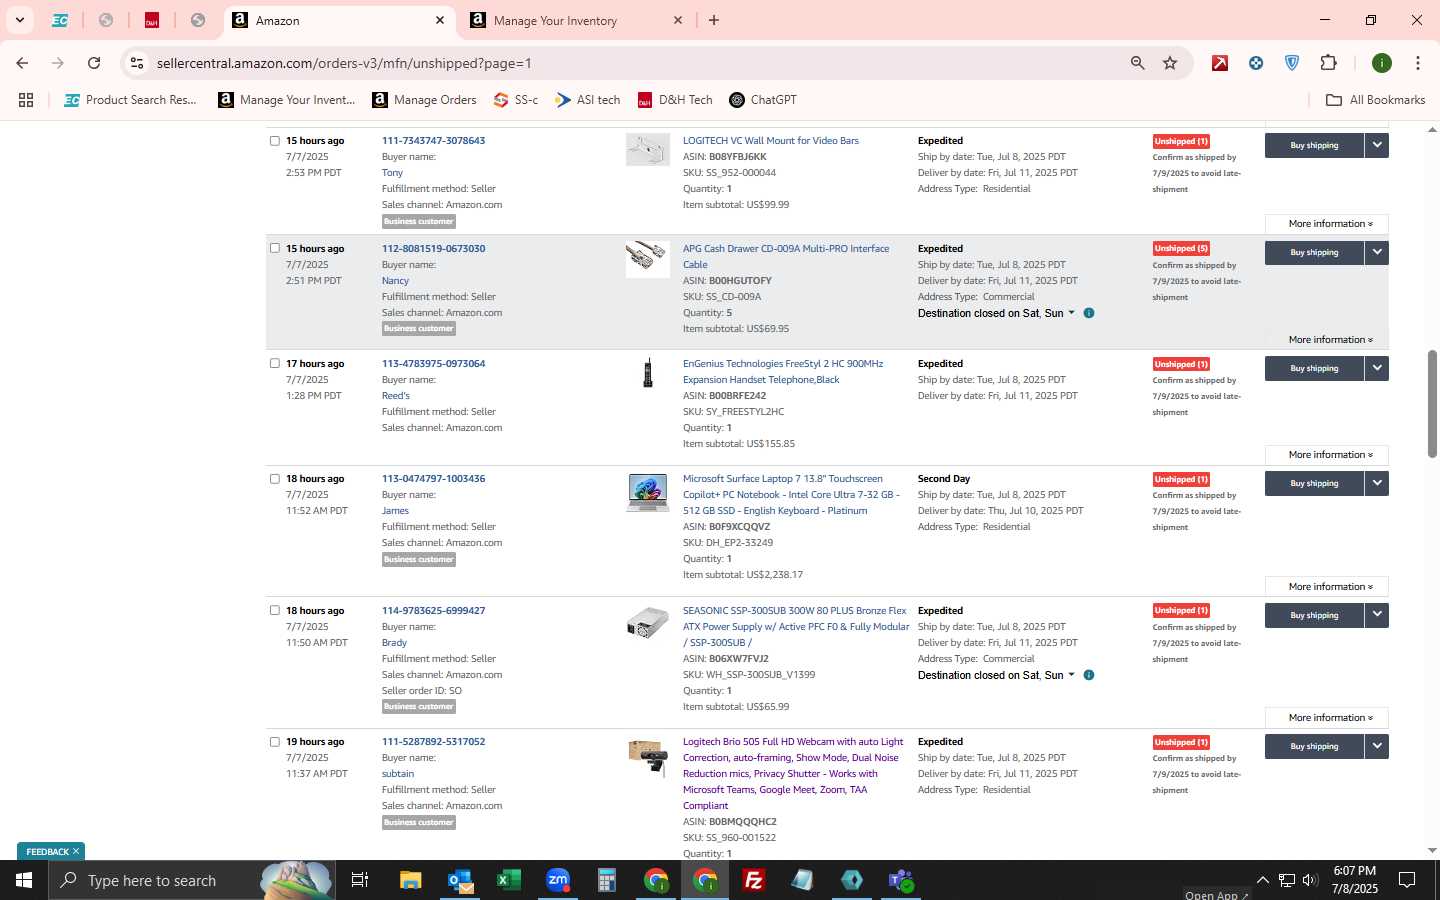Expand More information for EnGenius order
Viewport: 1440px width, 900px height.
tap(1326, 455)
